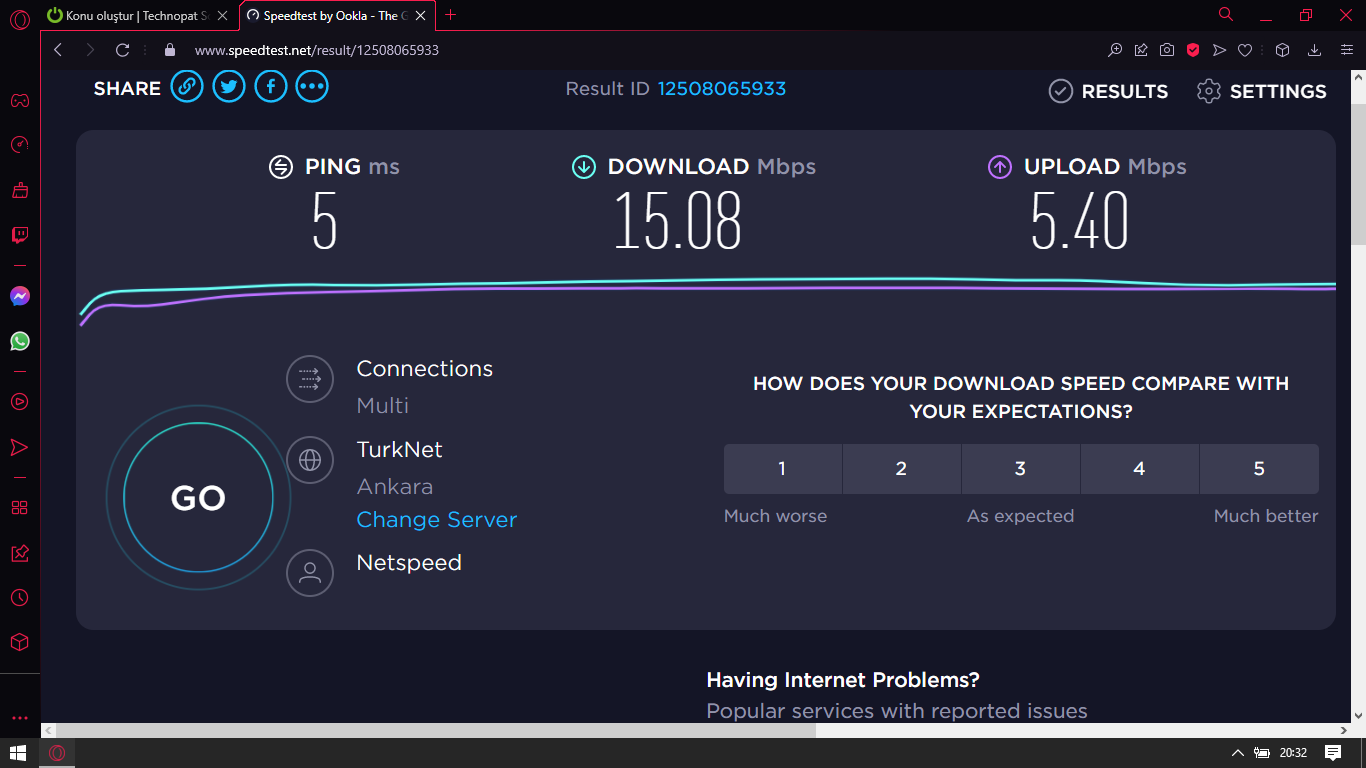
Task: Click the Having Internet Problems? heading
Action: [843, 680]
